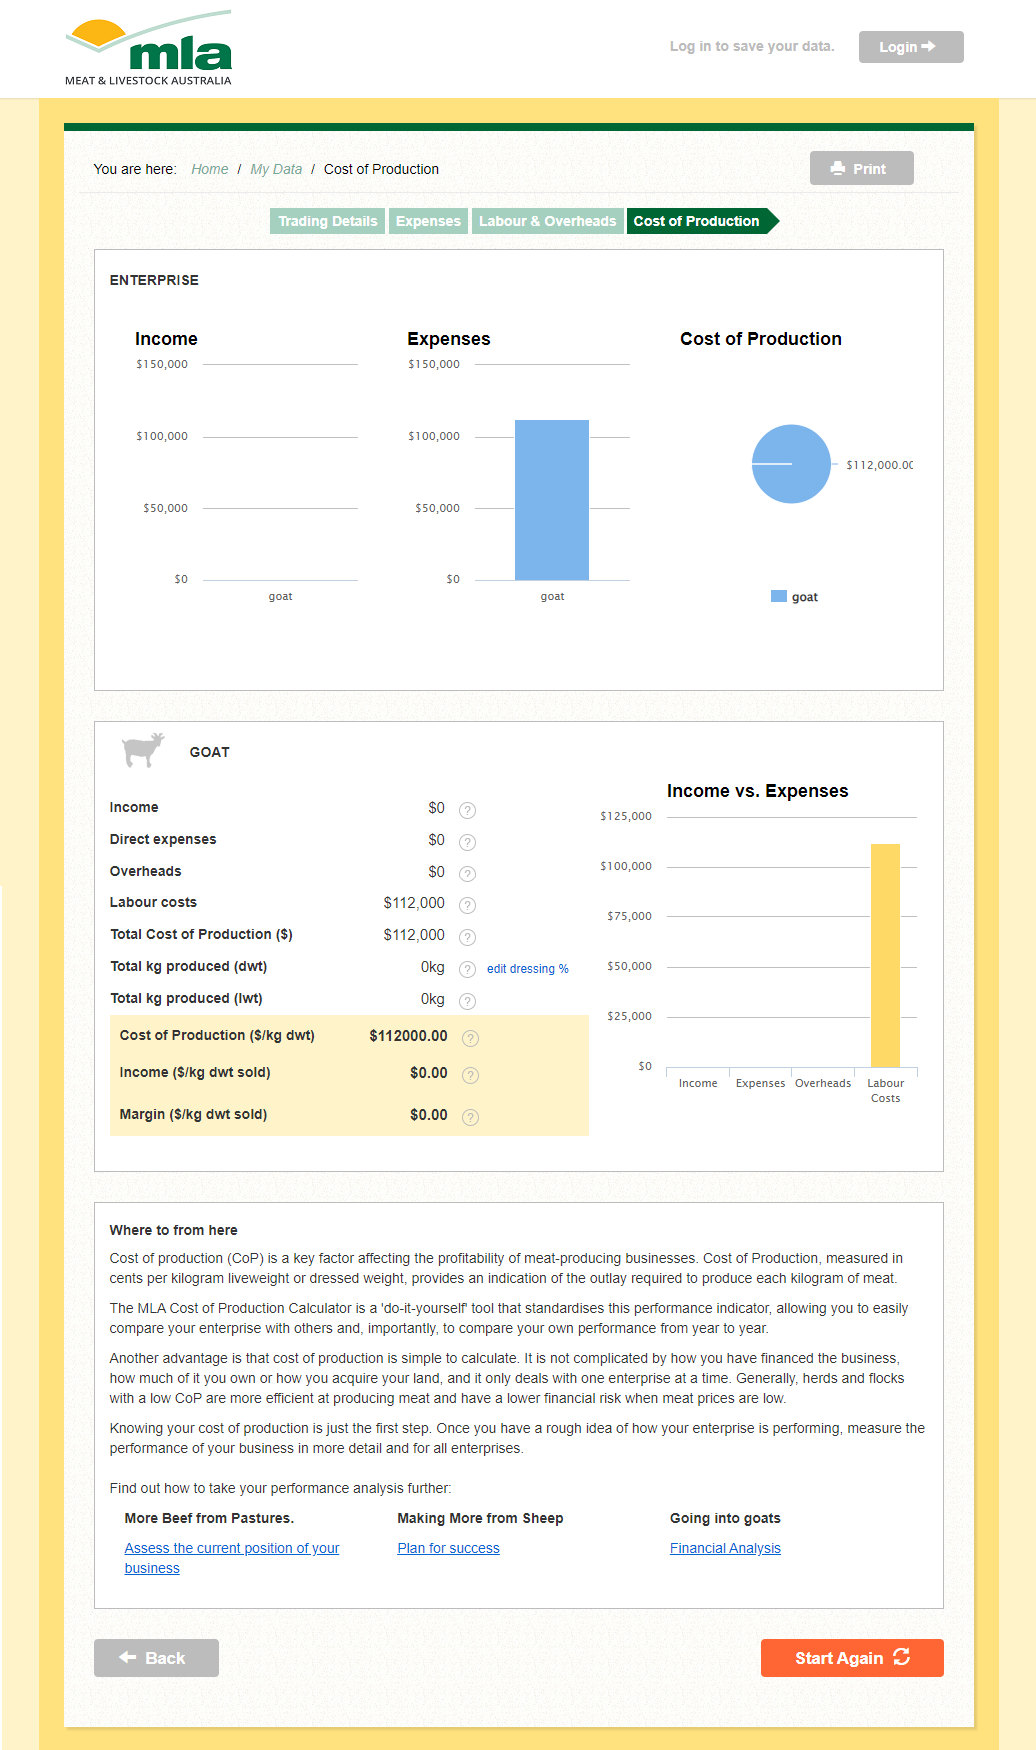Switch to the Expenses tab
The width and height of the screenshot is (1036, 1750).
pyautogui.click(x=428, y=221)
